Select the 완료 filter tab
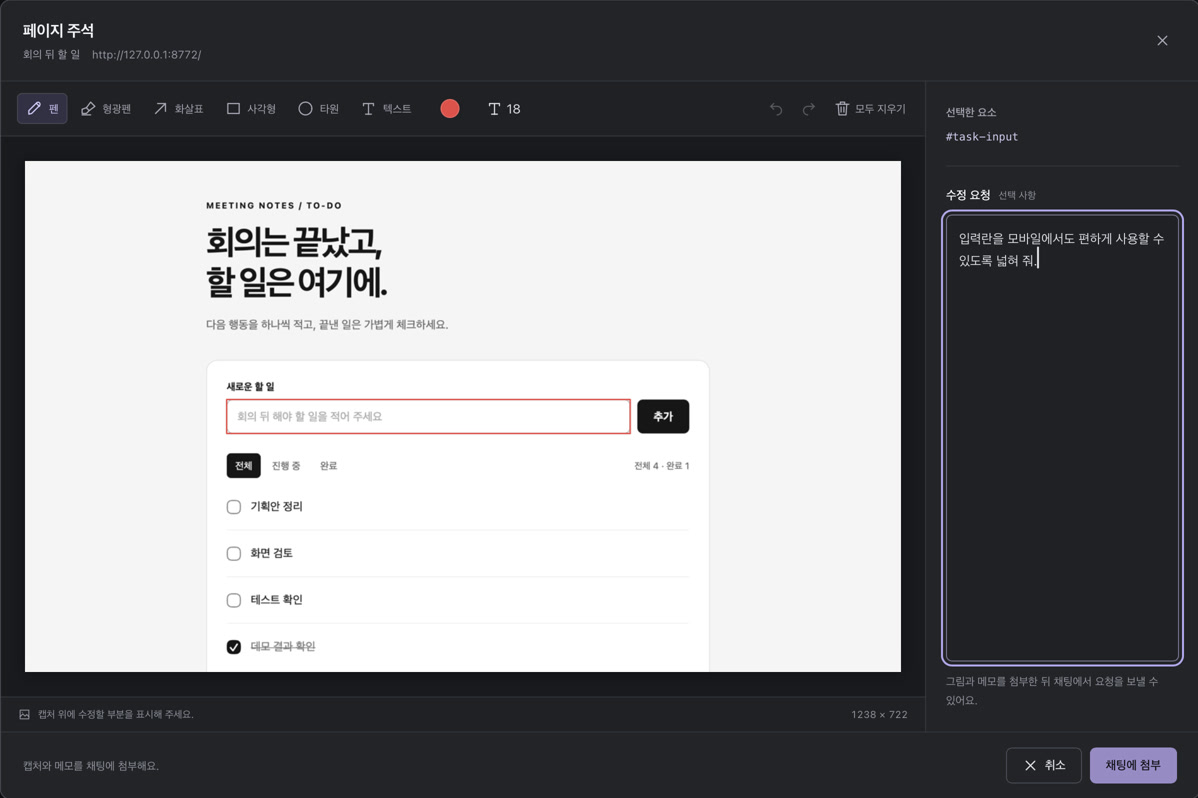1198x798 pixels. (329, 466)
